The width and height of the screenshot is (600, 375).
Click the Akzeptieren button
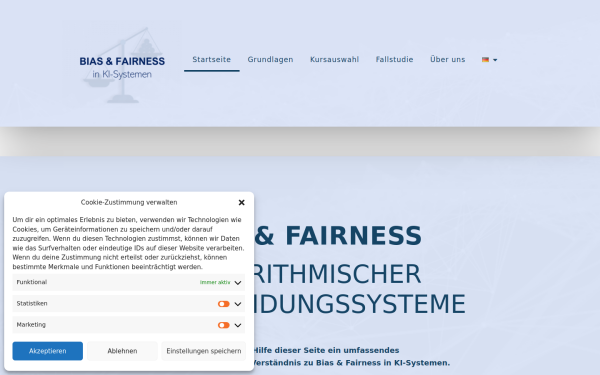coord(47,351)
